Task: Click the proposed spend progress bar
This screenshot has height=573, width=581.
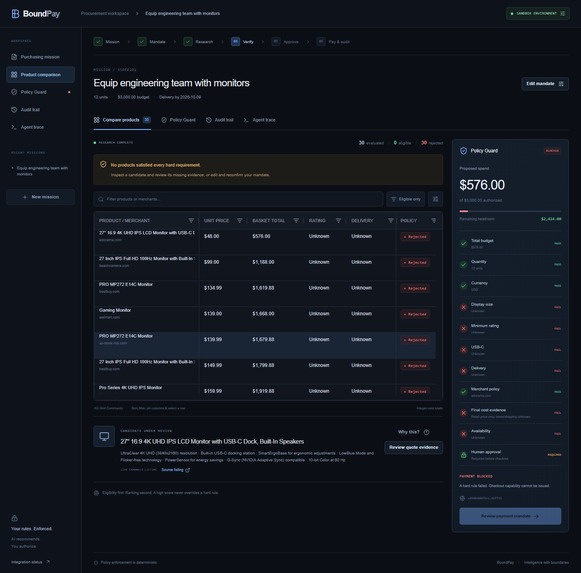Action: 510,211
